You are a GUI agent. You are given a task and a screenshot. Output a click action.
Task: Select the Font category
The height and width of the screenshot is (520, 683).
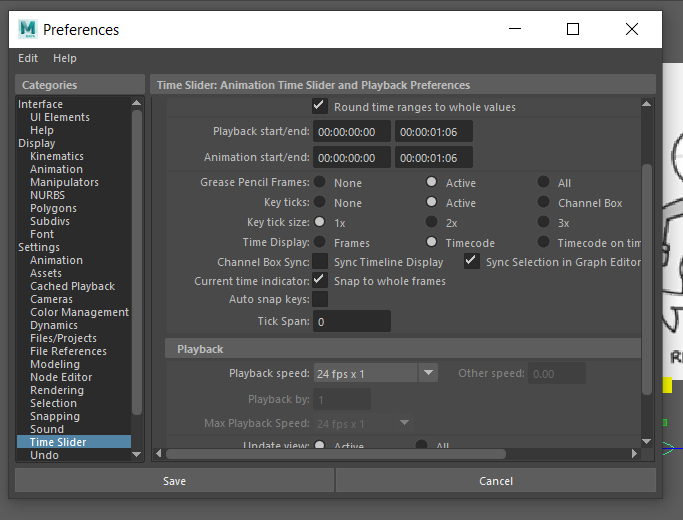(x=42, y=234)
